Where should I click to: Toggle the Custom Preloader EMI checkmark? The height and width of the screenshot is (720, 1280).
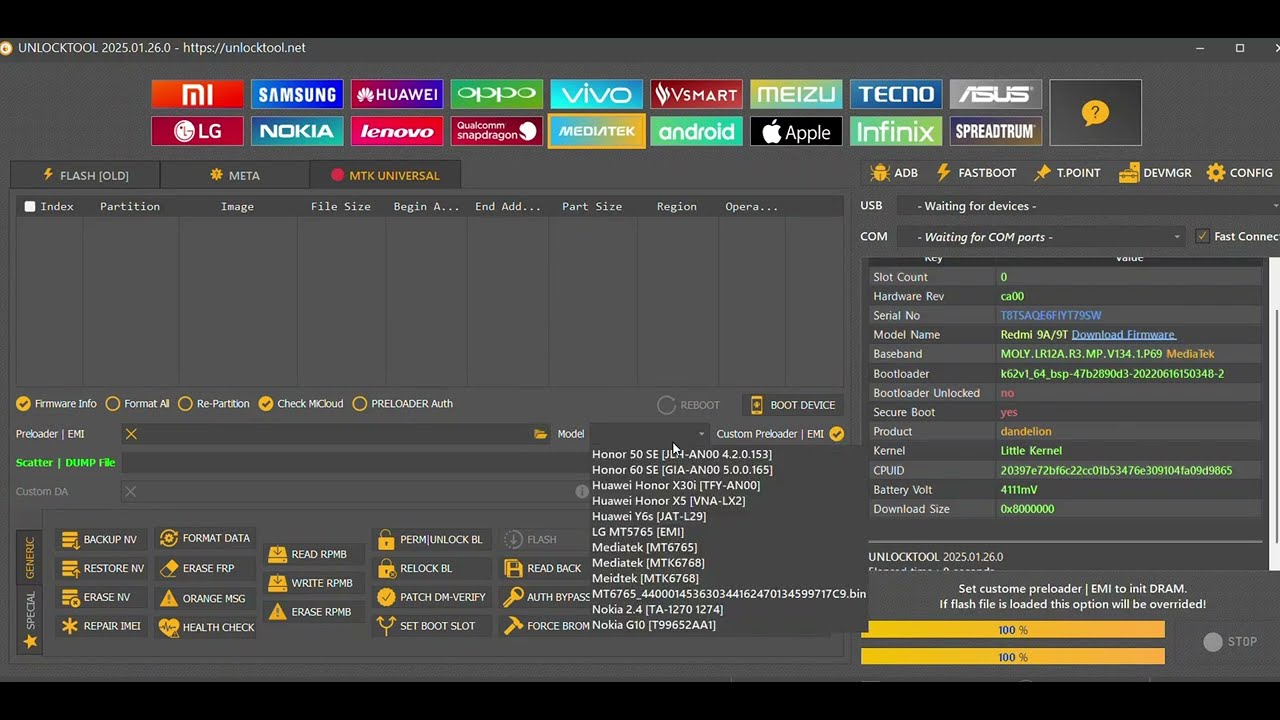[836, 434]
